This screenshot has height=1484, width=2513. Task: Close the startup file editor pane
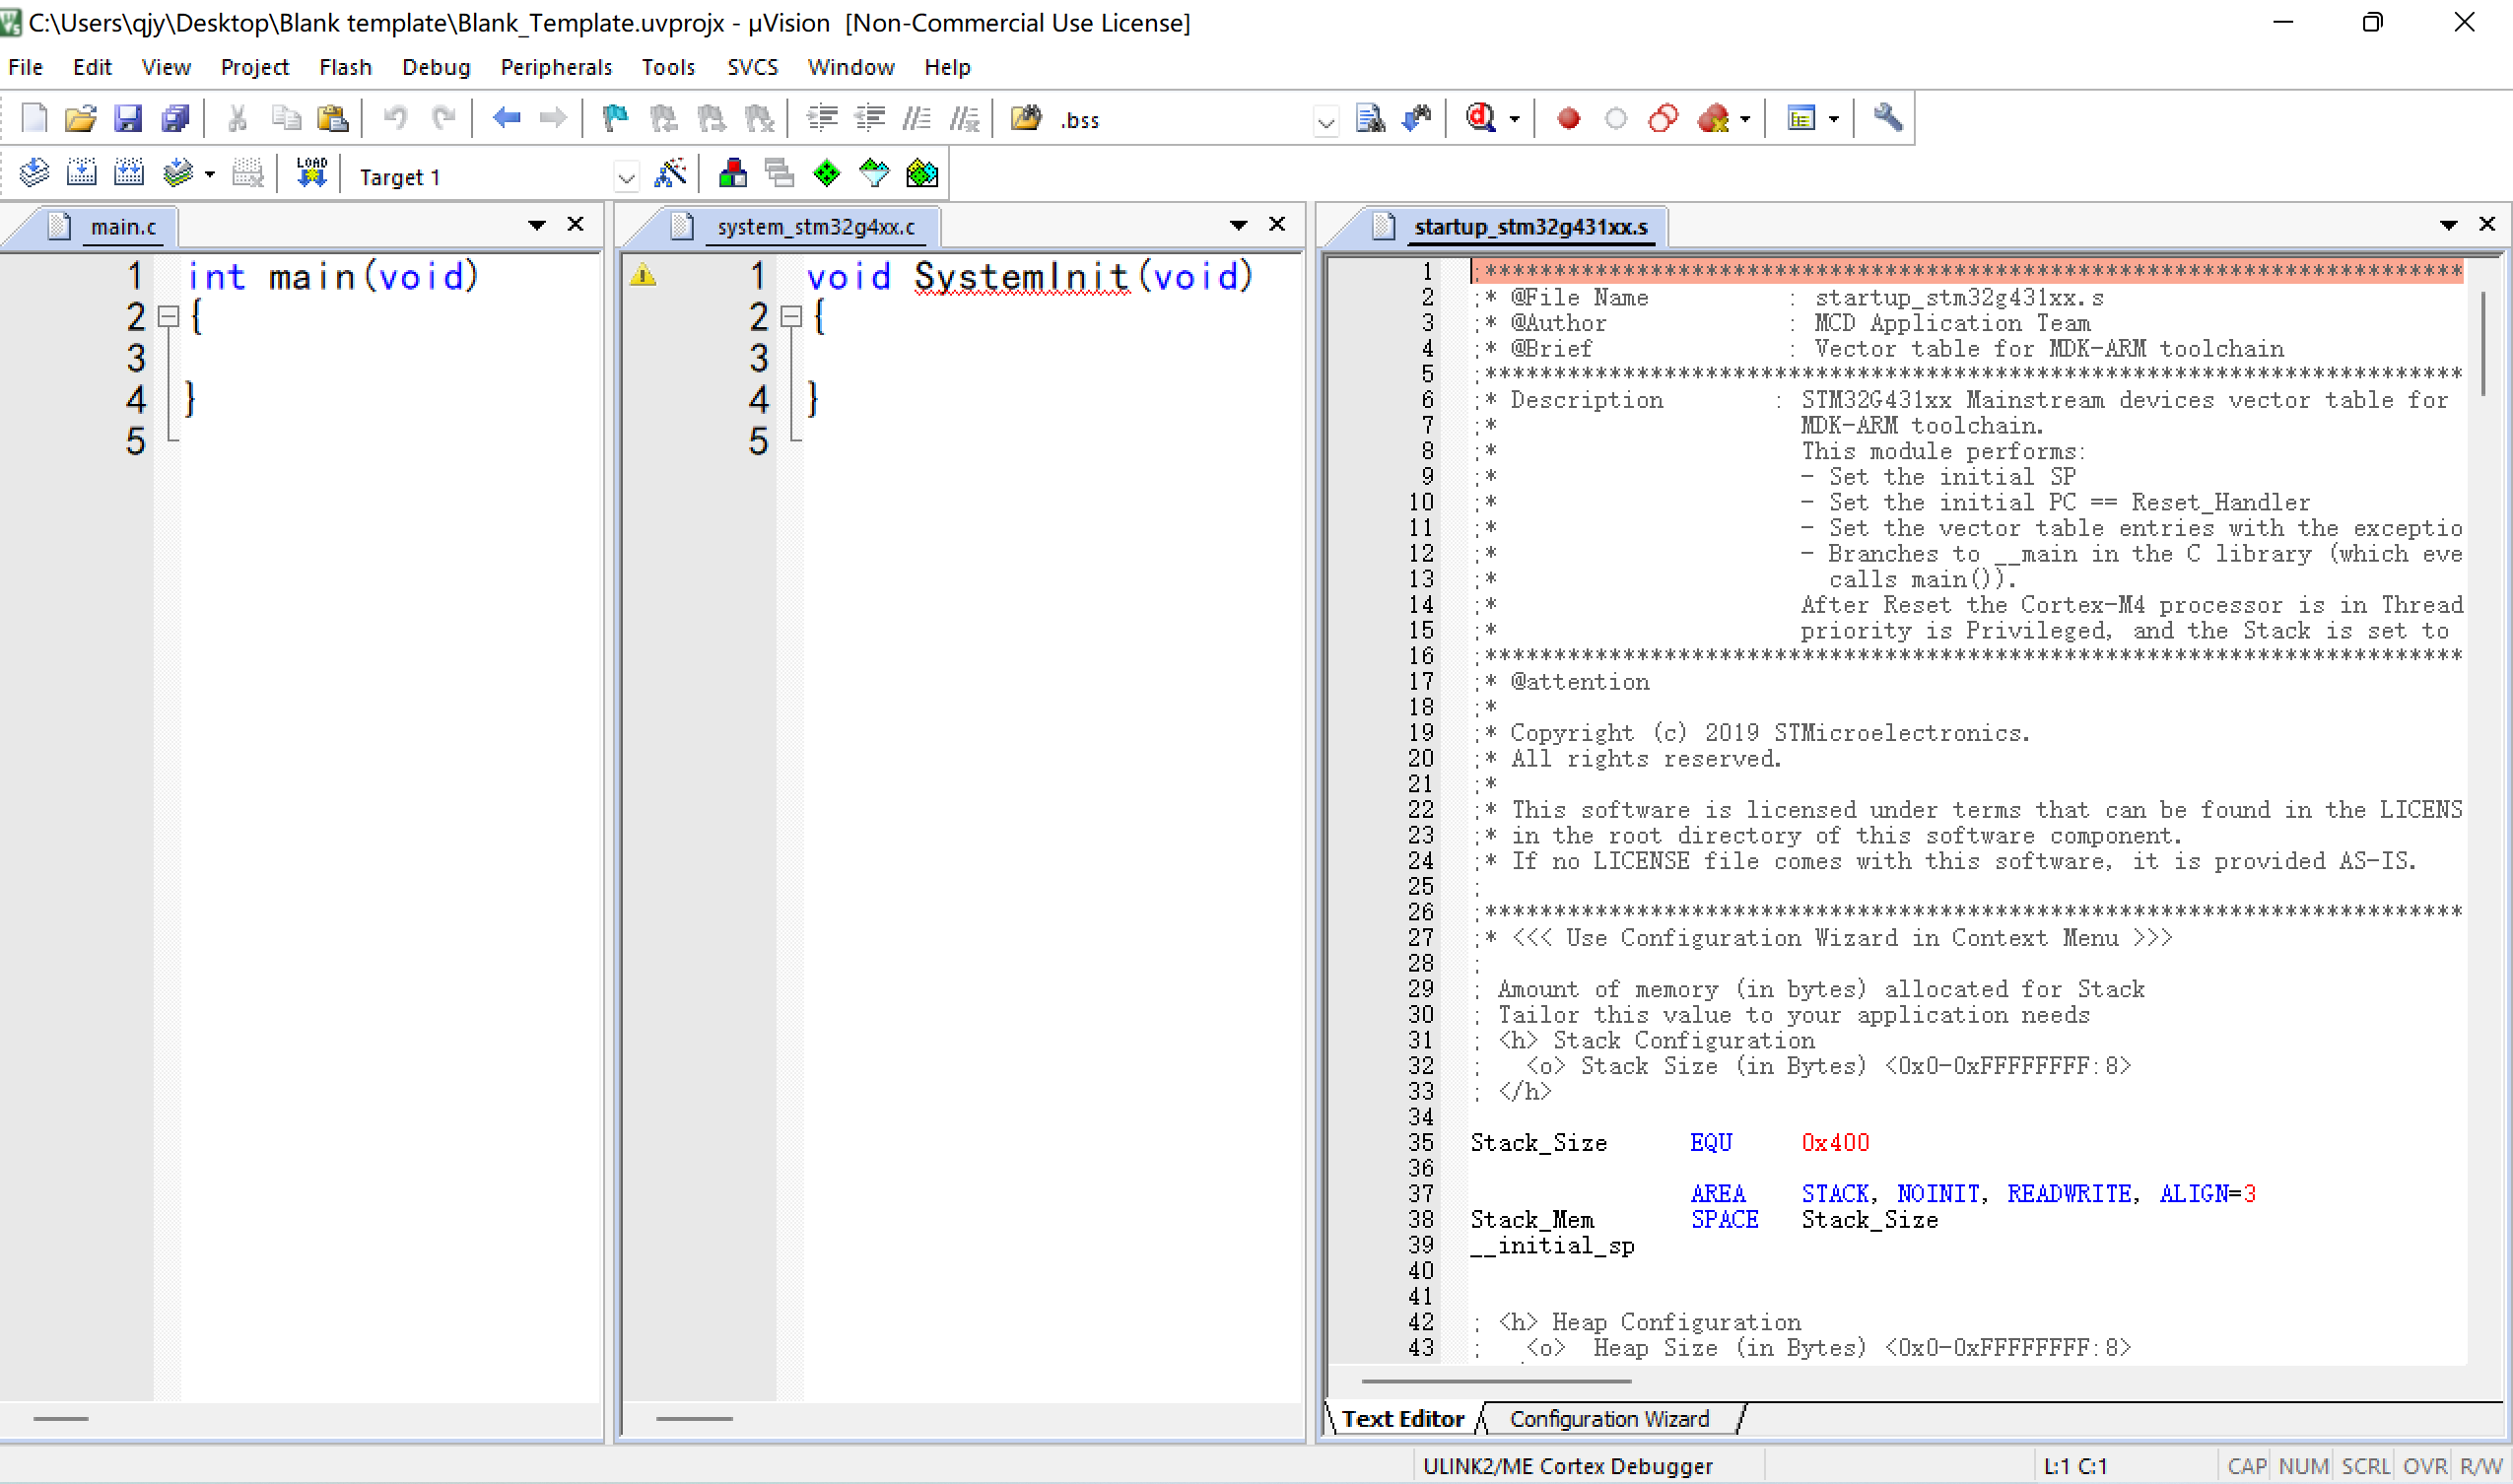click(x=2487, y=224)
